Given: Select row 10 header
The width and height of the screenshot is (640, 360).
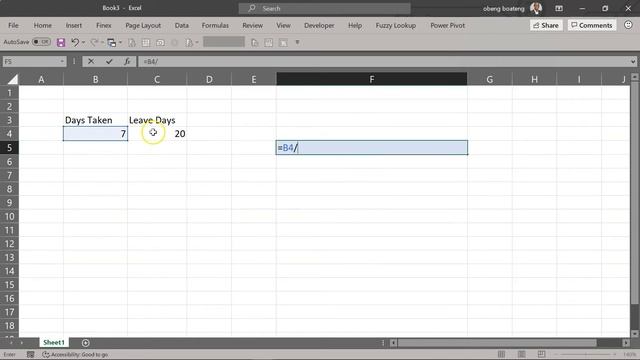Looking at the screenshot, I should click(9, 216).
